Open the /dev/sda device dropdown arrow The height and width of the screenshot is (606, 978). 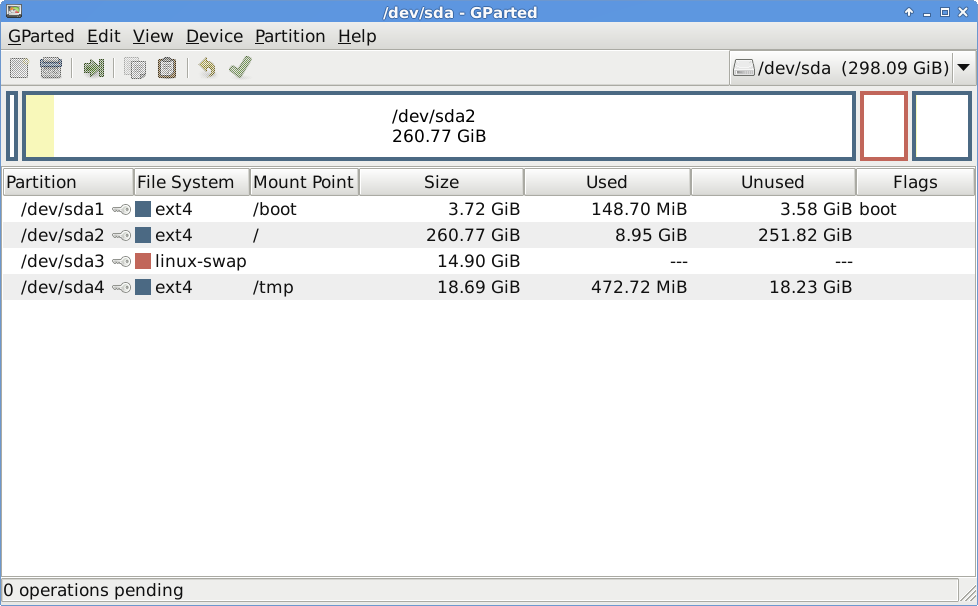click(964, 67)
